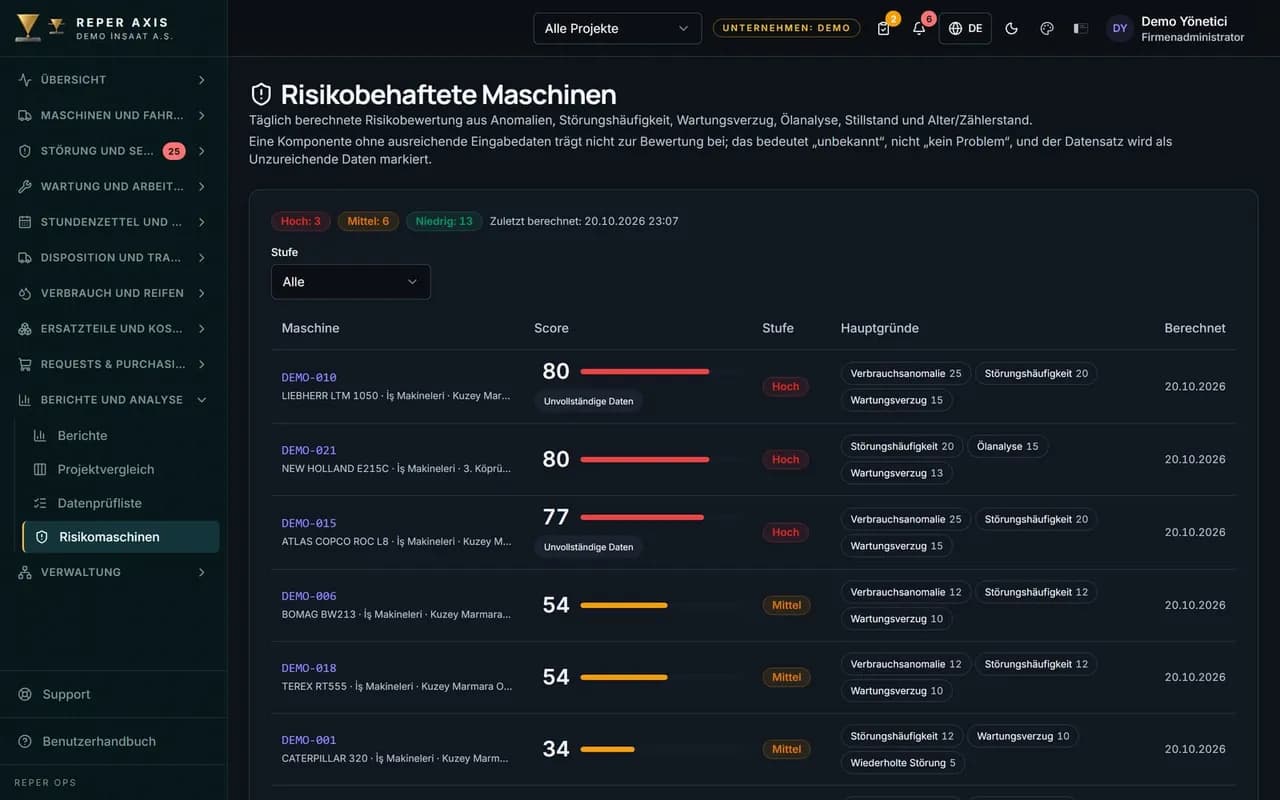Expand the Ersatzteile und Kos... section
The image size is (1280, 800).
point(113,328)
